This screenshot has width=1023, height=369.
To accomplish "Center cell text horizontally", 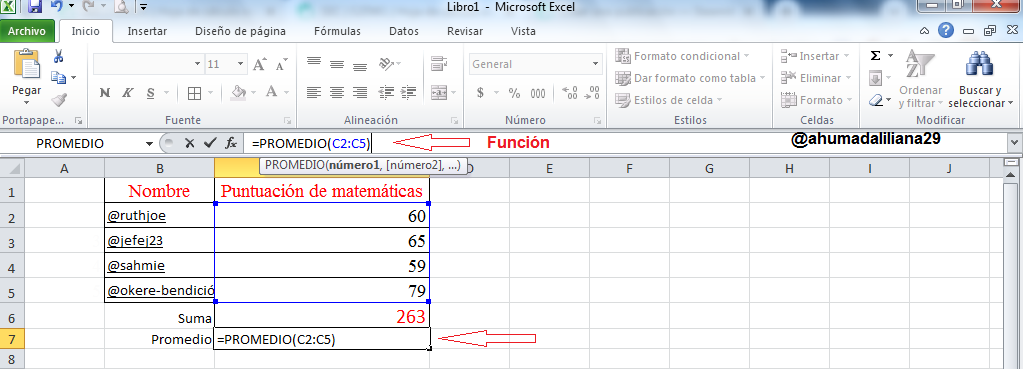I will click(337, 93).
